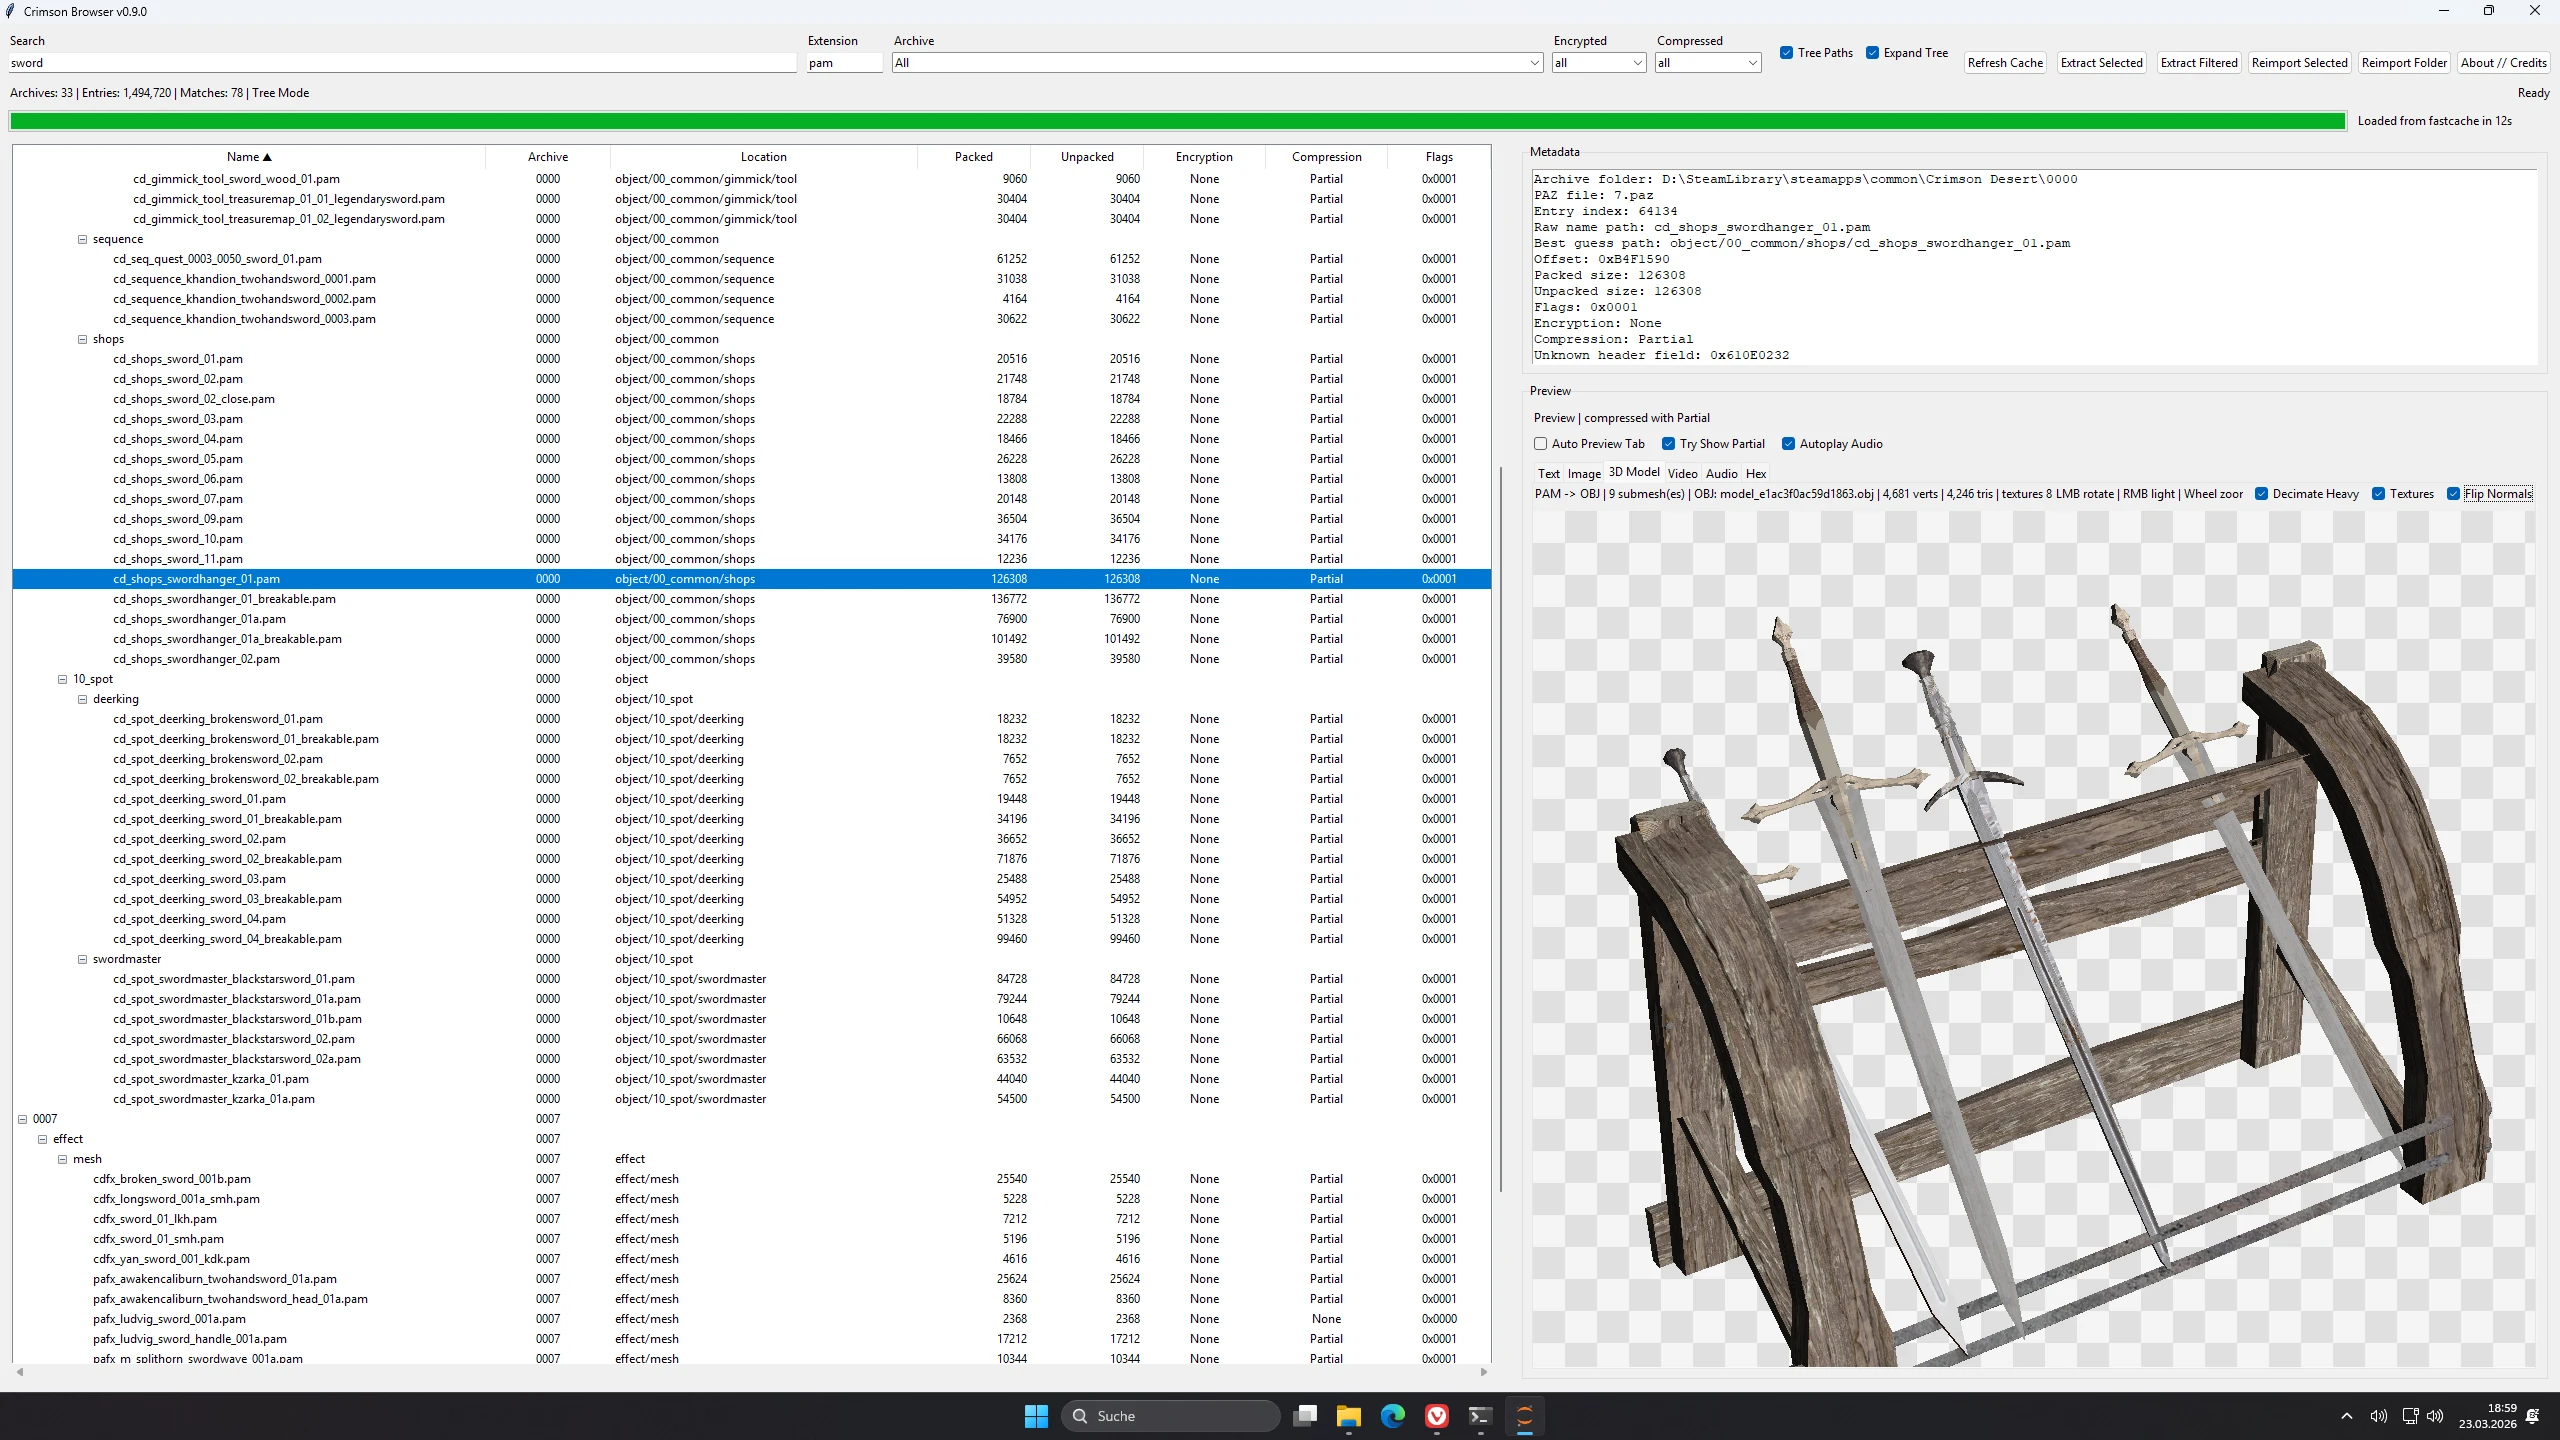The width and height of the screenshot is (2560, 1440).
Task: Select cd_shops_swordhanger_02.pam row
Action: point(751,659)
